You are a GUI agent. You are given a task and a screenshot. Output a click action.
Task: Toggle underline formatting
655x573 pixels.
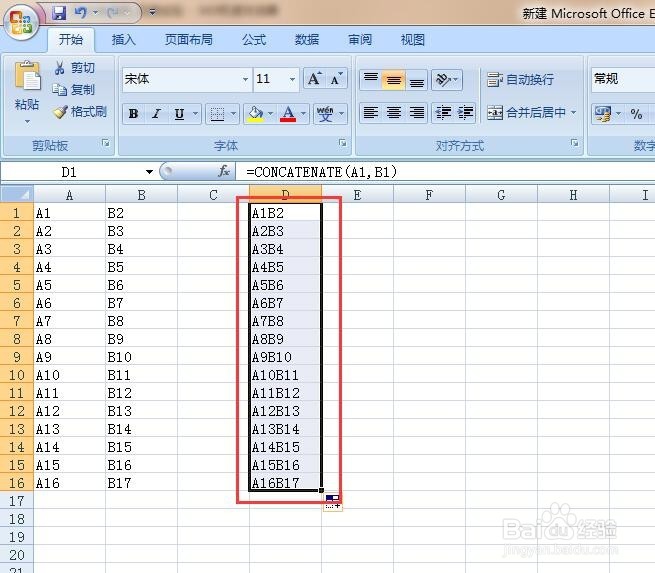(179, 114)
